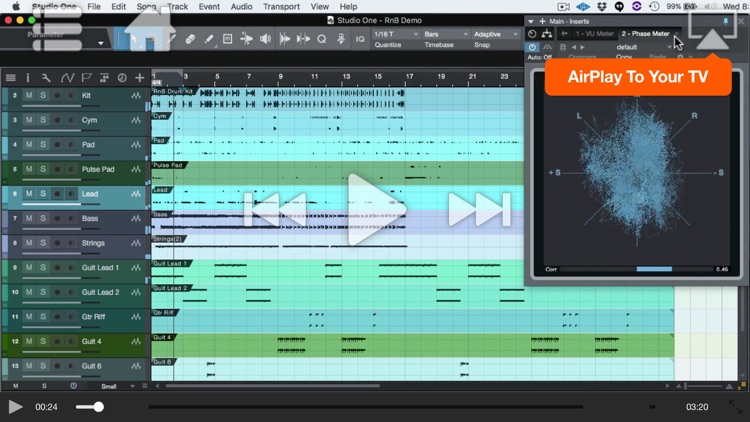Click the IQ input quantize button
The width and height of the screenshot is (750, 422).
[x=360, y=39]
